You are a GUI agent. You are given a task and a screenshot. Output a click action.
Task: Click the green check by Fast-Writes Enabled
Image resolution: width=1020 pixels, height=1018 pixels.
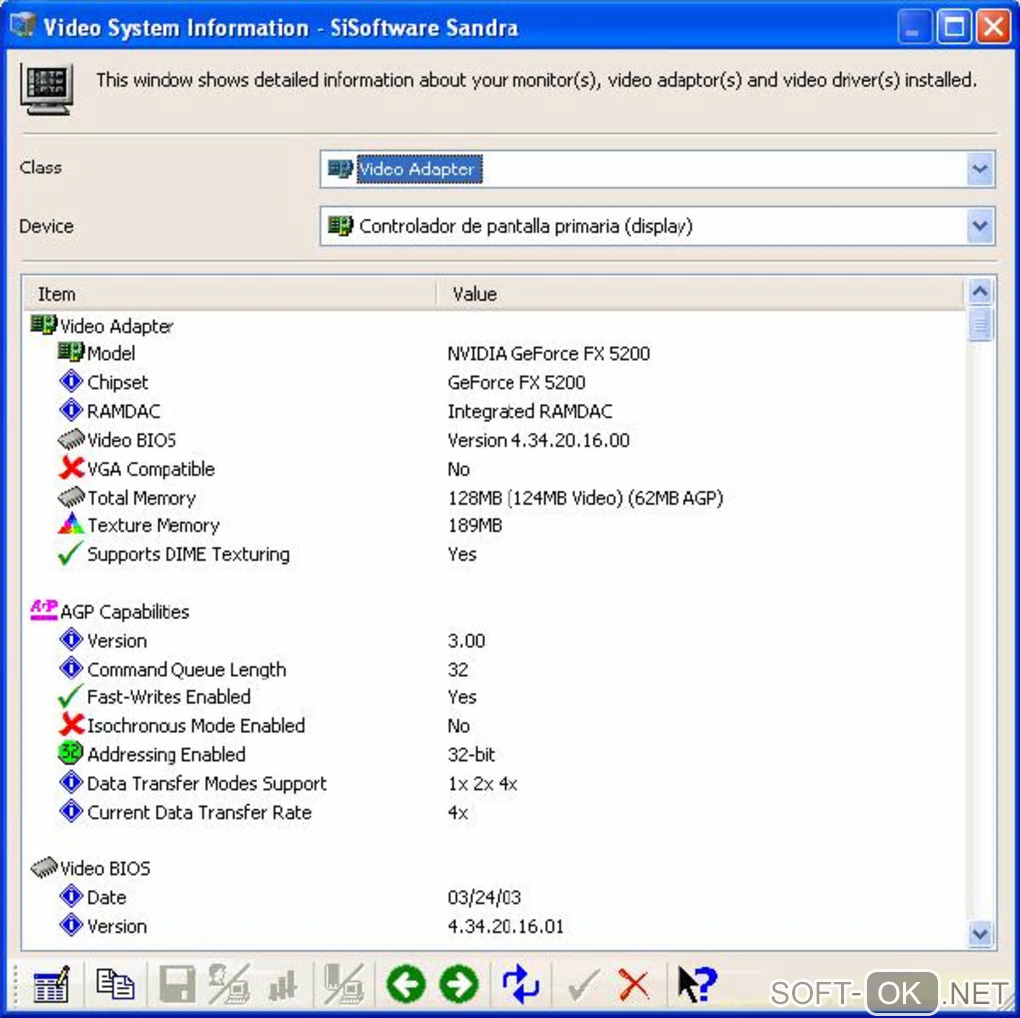click(70, 695)
